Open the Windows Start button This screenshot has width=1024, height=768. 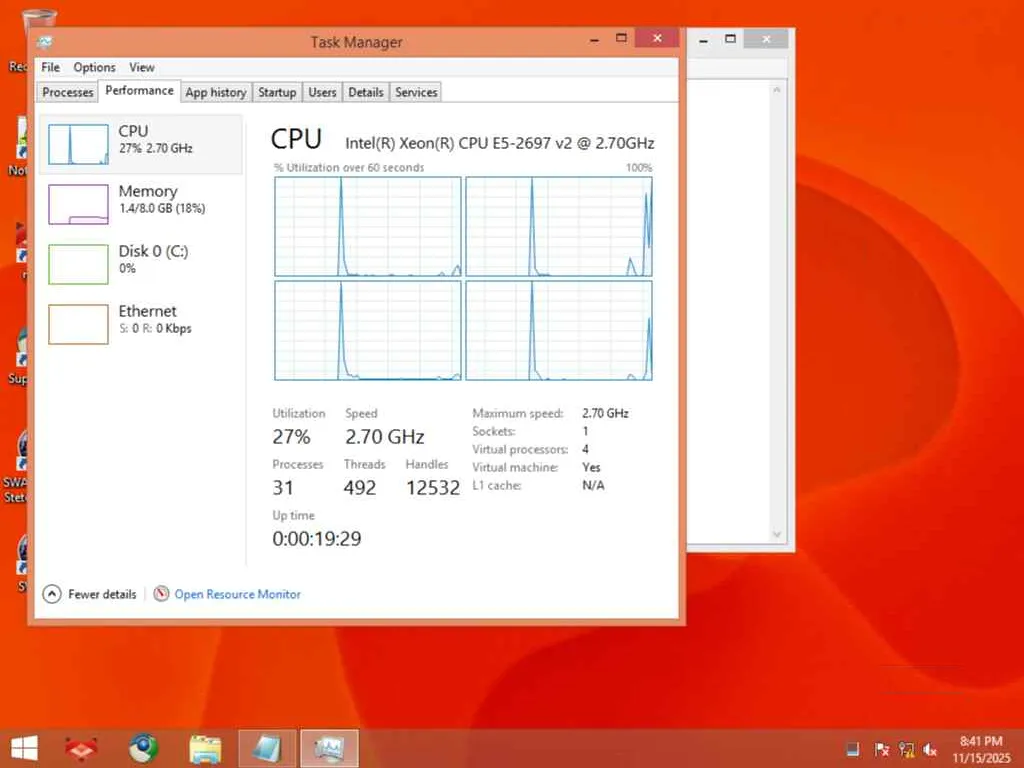25,748
